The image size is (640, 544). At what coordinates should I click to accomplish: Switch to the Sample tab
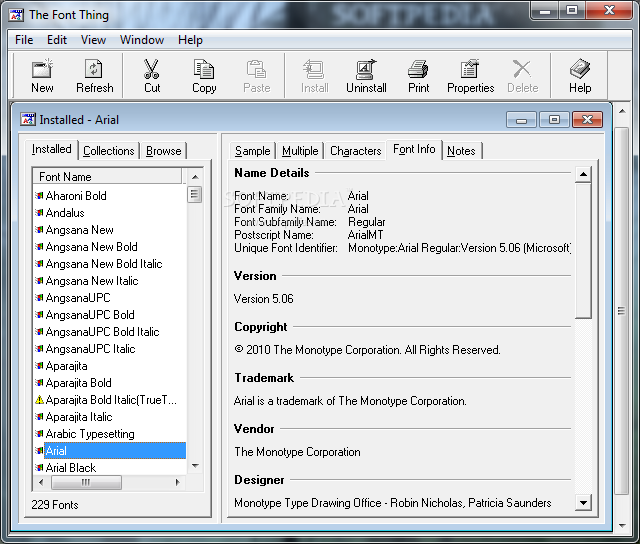(252, 151)
